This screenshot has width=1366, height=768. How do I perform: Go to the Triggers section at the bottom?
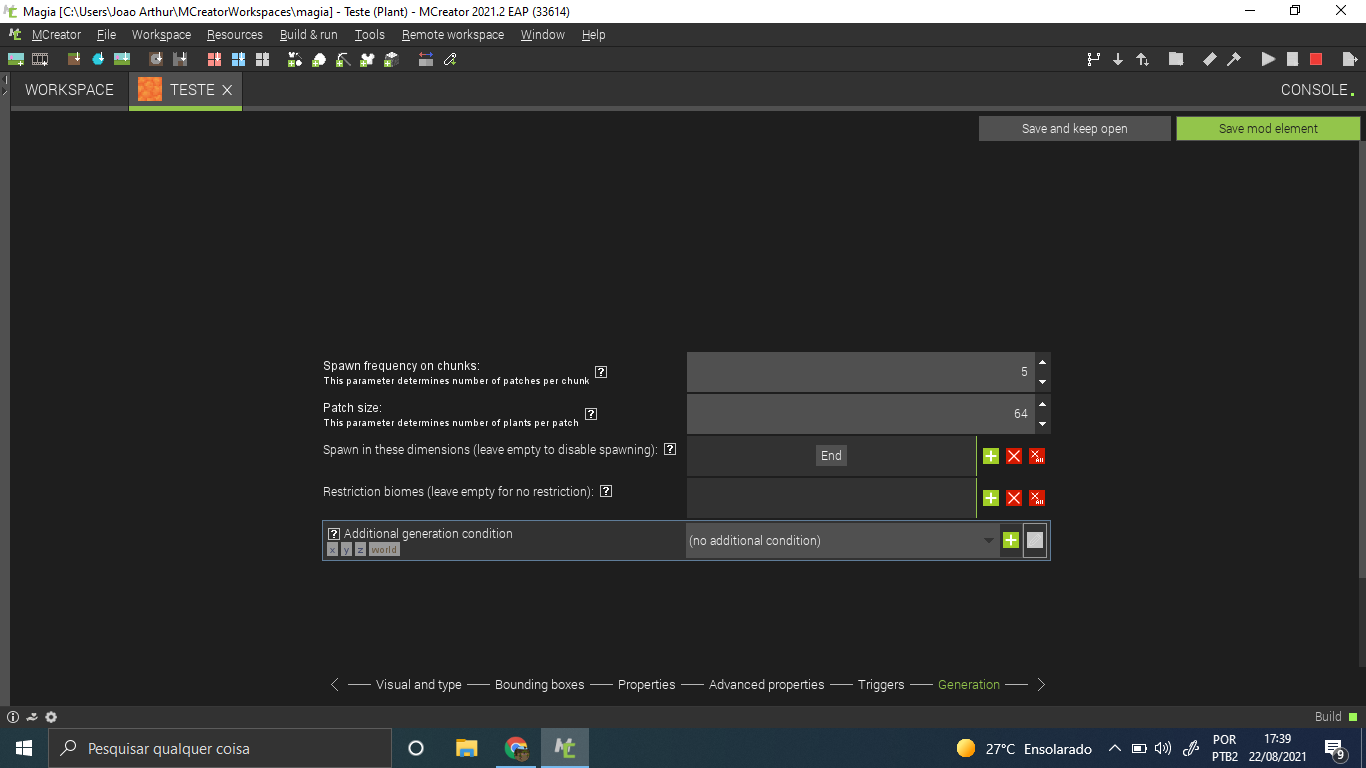pos(879,684)
